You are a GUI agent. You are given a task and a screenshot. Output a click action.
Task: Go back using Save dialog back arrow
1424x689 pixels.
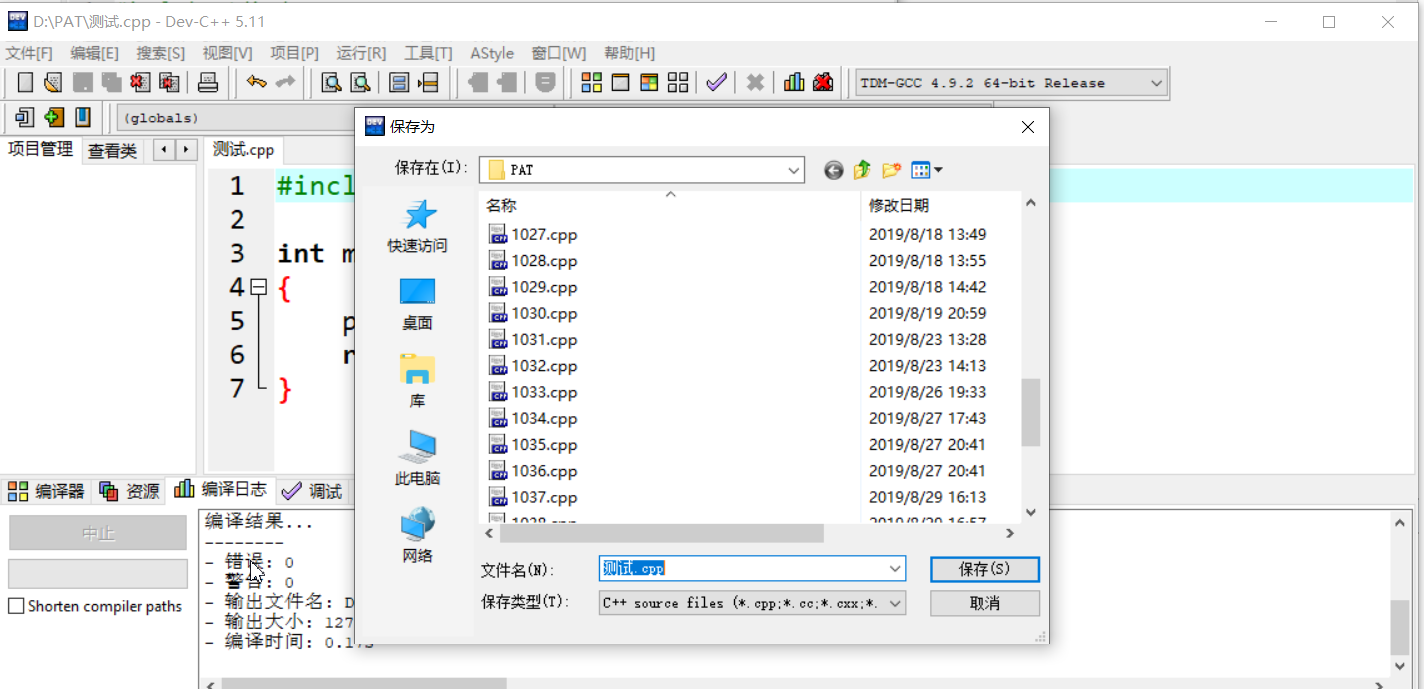tap(834, 170)
